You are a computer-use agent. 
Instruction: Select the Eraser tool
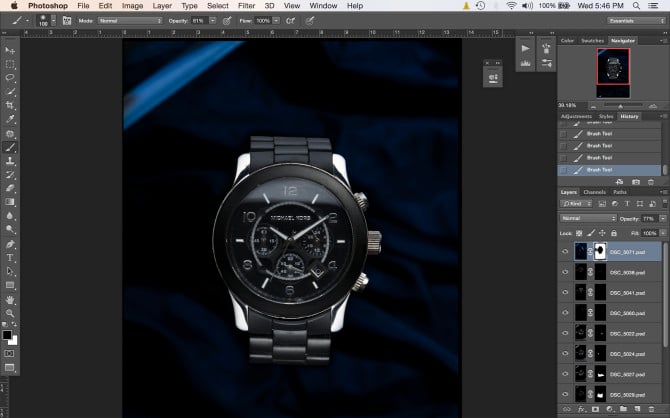(10, 188)
